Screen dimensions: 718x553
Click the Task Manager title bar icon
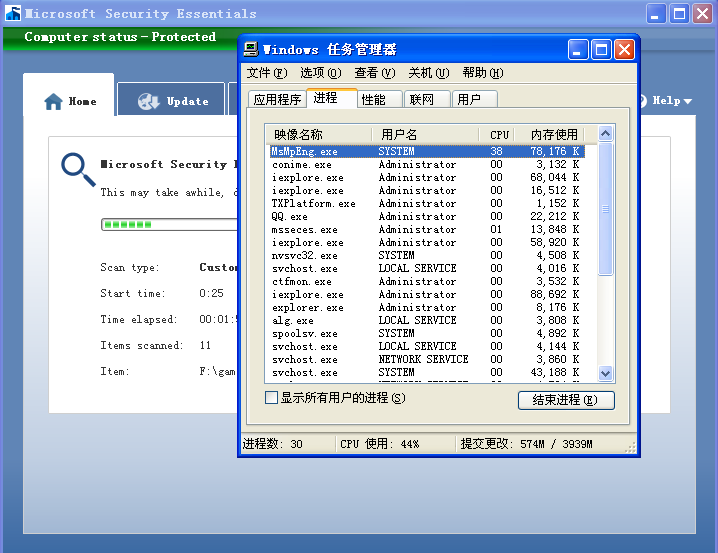(x=250, y=49)
